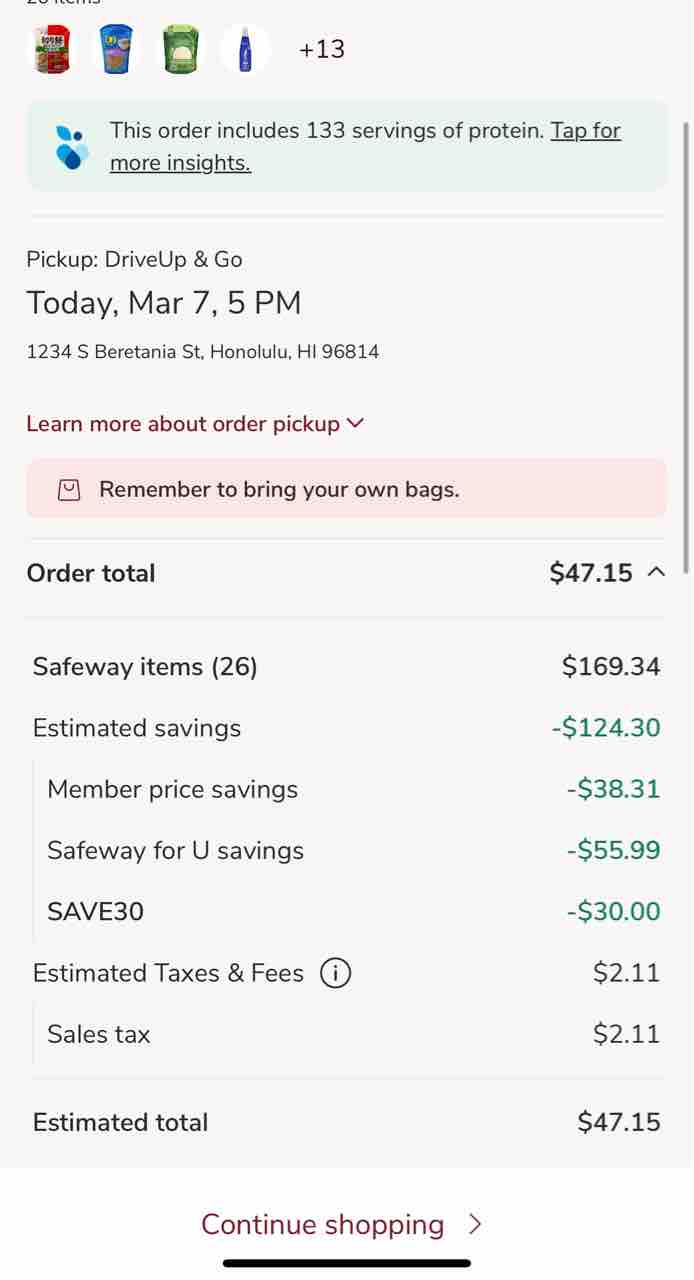
Task: Tap the blue spray bottle thumbnail
Action: tap(245, 49)
